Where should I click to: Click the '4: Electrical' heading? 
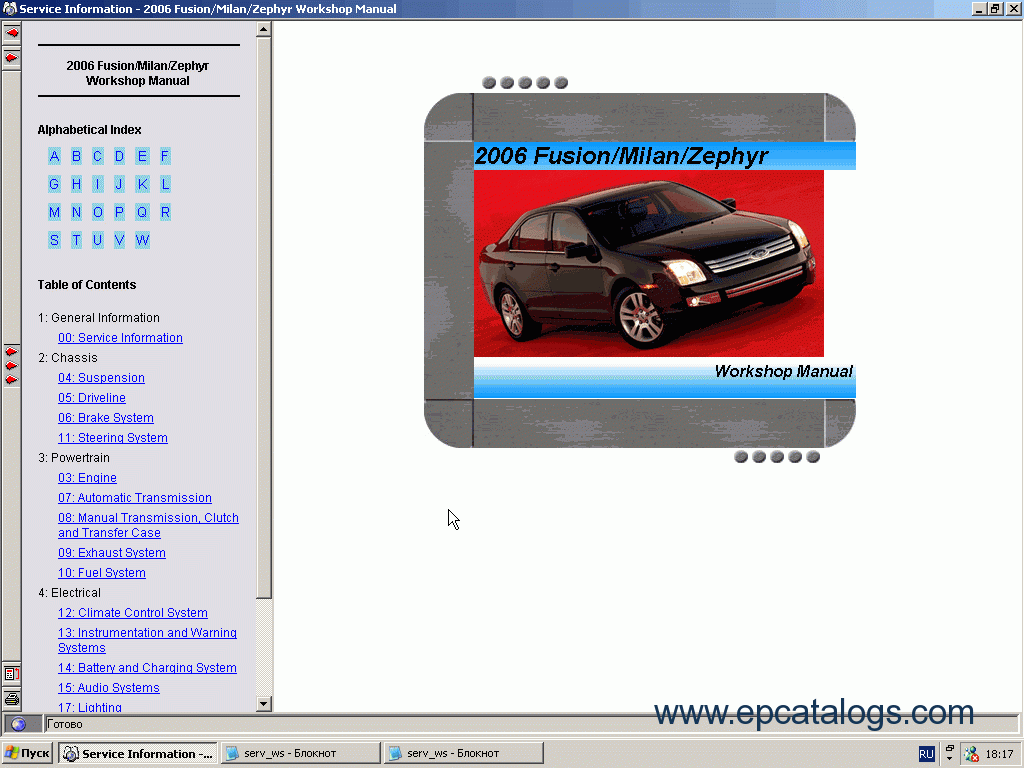(x=69, y=593)
